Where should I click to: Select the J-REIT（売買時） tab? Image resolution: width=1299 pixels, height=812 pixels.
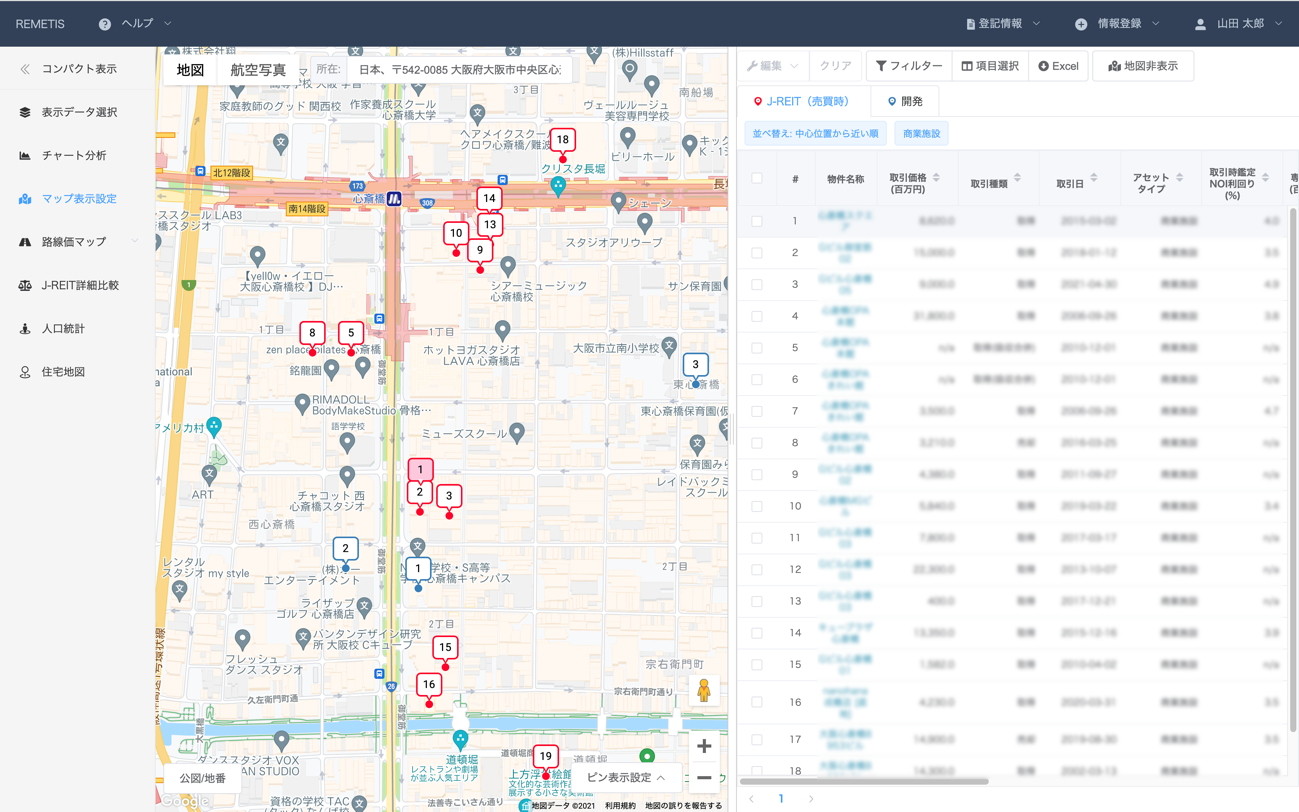801,101
